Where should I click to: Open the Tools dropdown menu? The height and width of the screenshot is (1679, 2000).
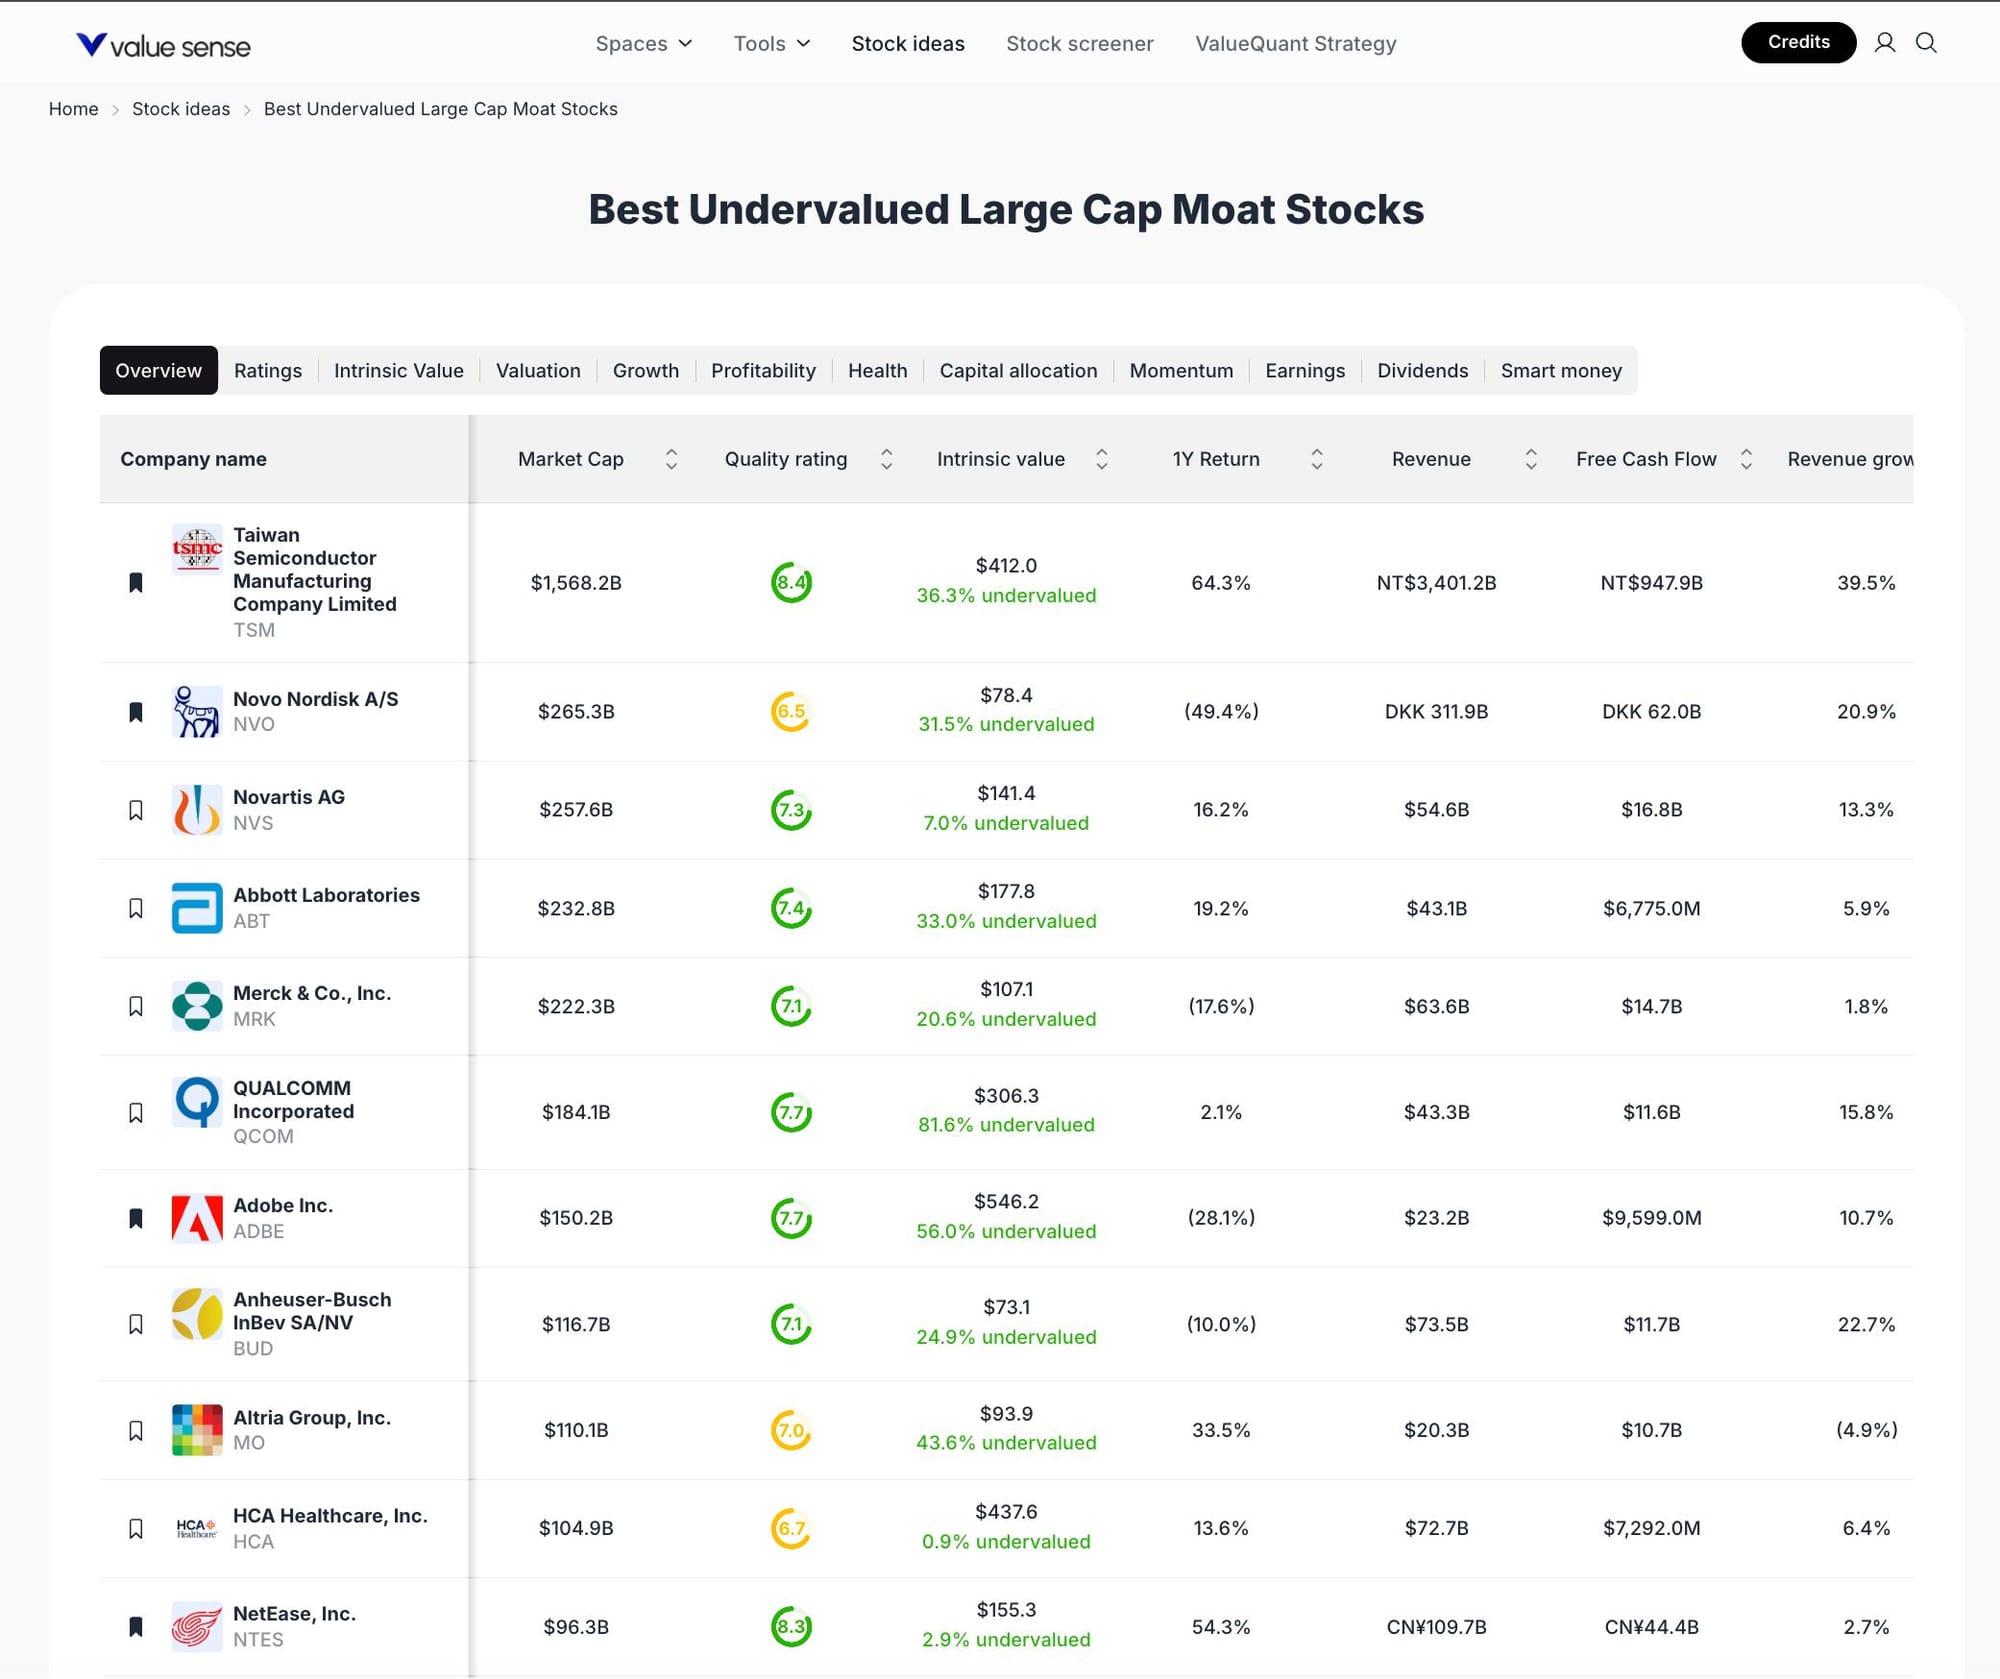pyautogui.click(x=771, y=44)
